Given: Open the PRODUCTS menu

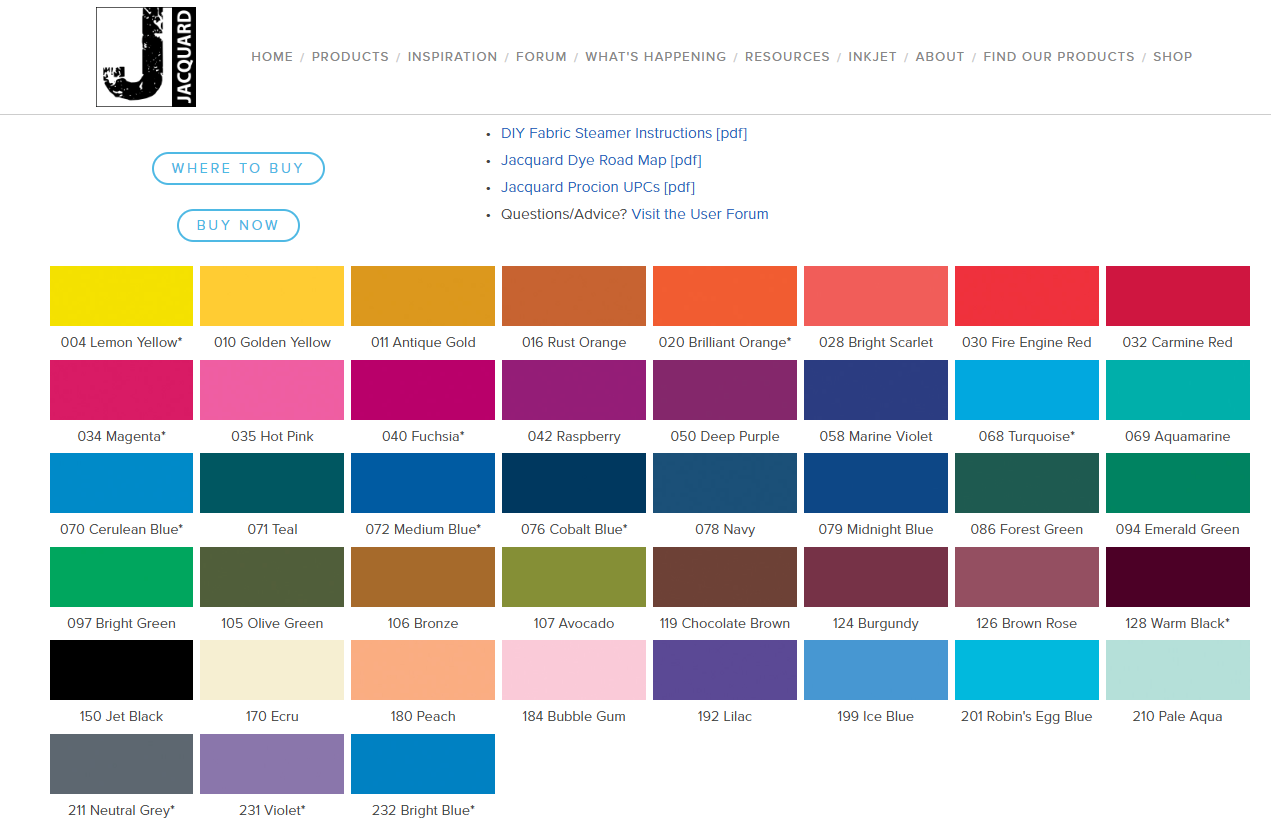Looking at the screenshot, I should coord(350,57).
